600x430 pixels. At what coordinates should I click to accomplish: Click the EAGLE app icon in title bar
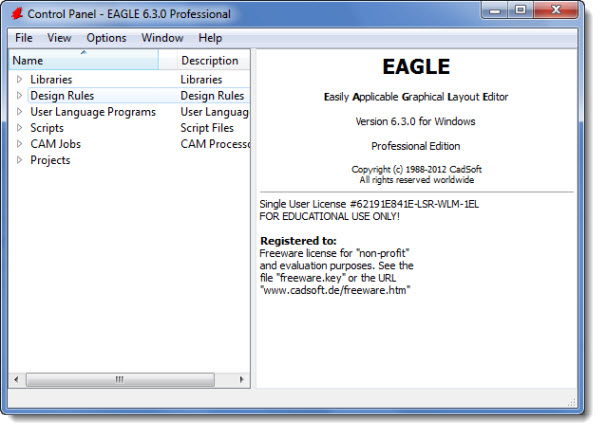[14, 14]
